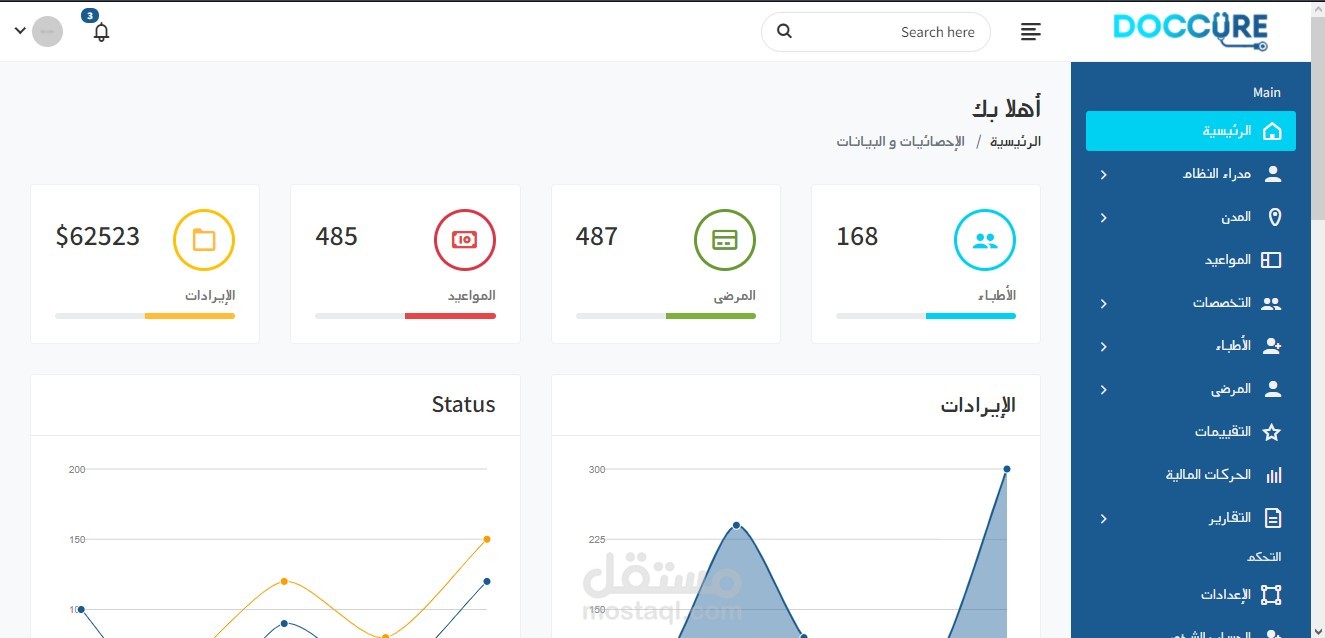Click the Status chart title
Image resolution: width=1325 pixels, height=638 pixels.
[x=463, y=405]
